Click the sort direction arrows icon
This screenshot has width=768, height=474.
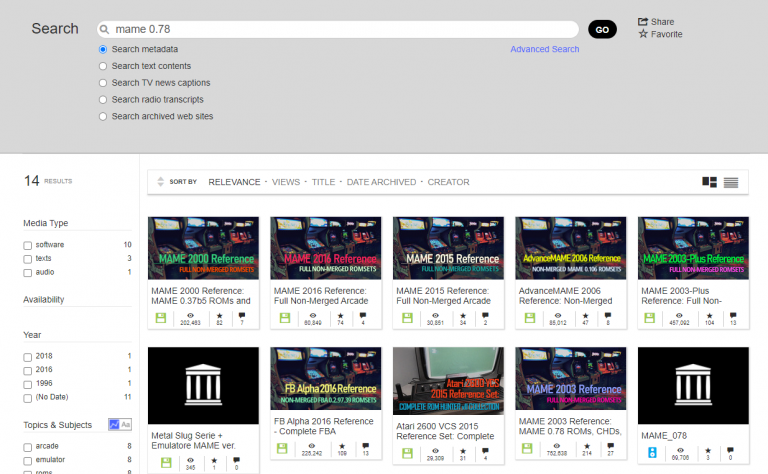(x=160, y=182)
